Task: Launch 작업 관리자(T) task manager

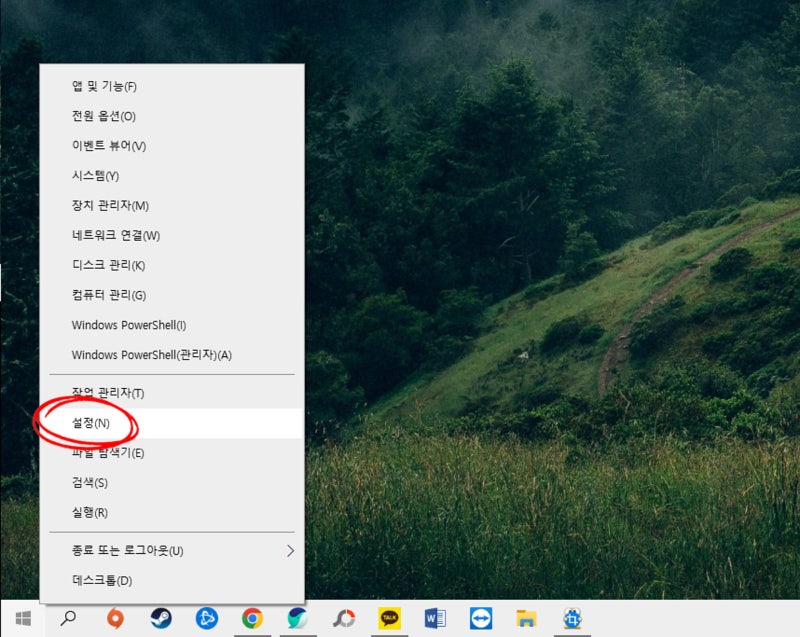Action: [100, 392]
